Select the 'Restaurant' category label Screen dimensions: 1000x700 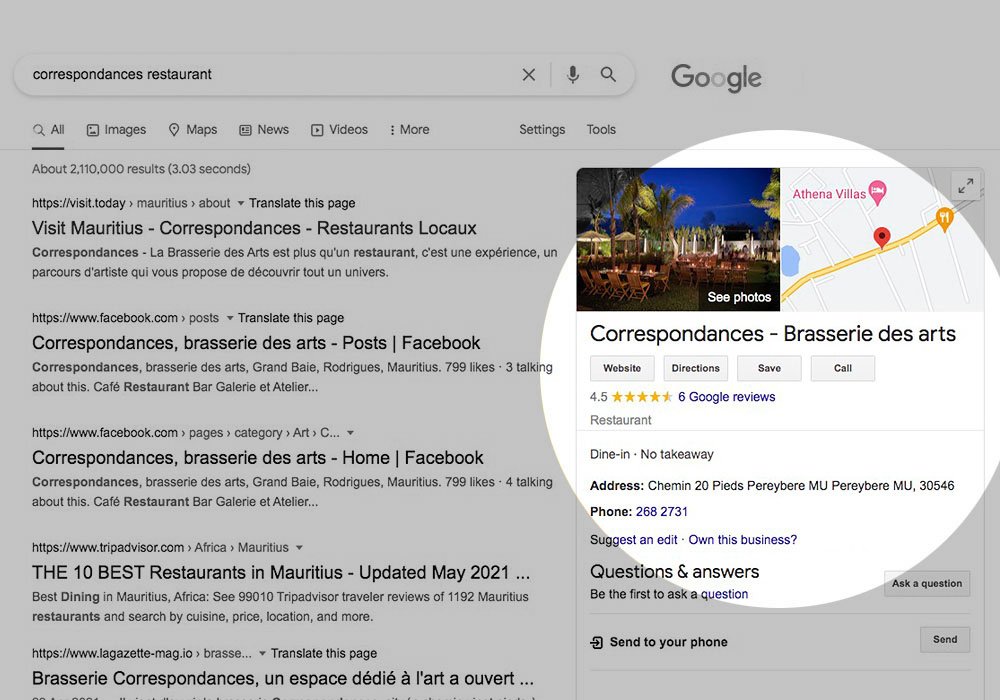point(621,420)
